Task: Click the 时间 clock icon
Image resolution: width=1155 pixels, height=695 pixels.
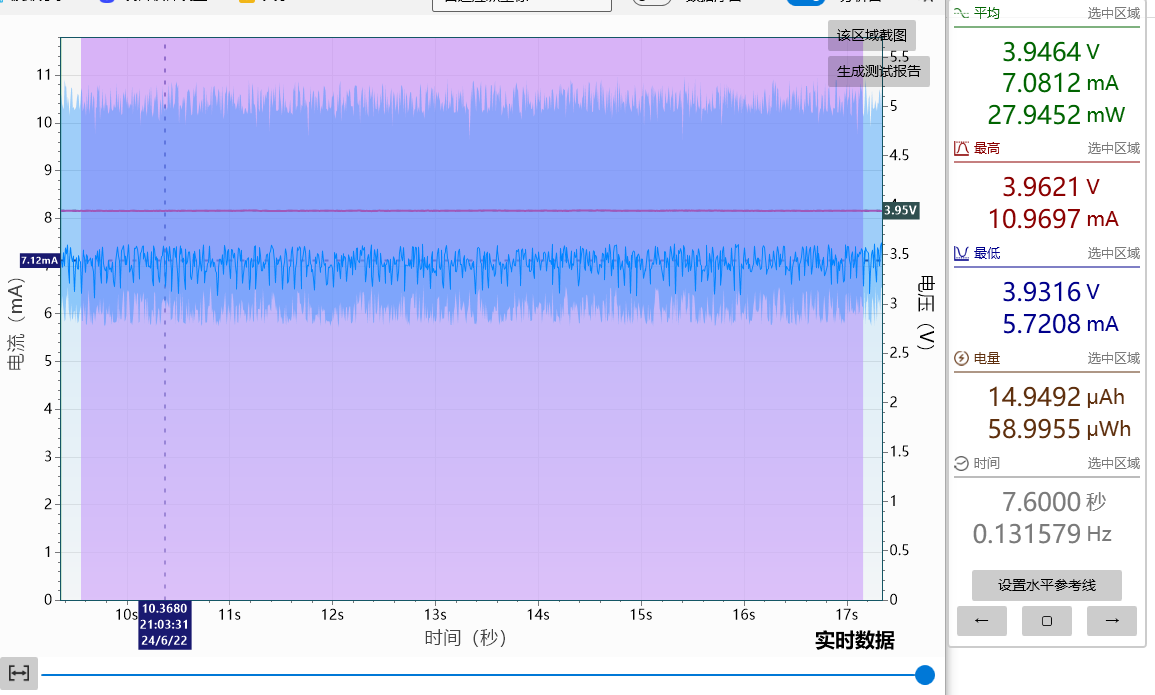Action: [x=961, y=463]
